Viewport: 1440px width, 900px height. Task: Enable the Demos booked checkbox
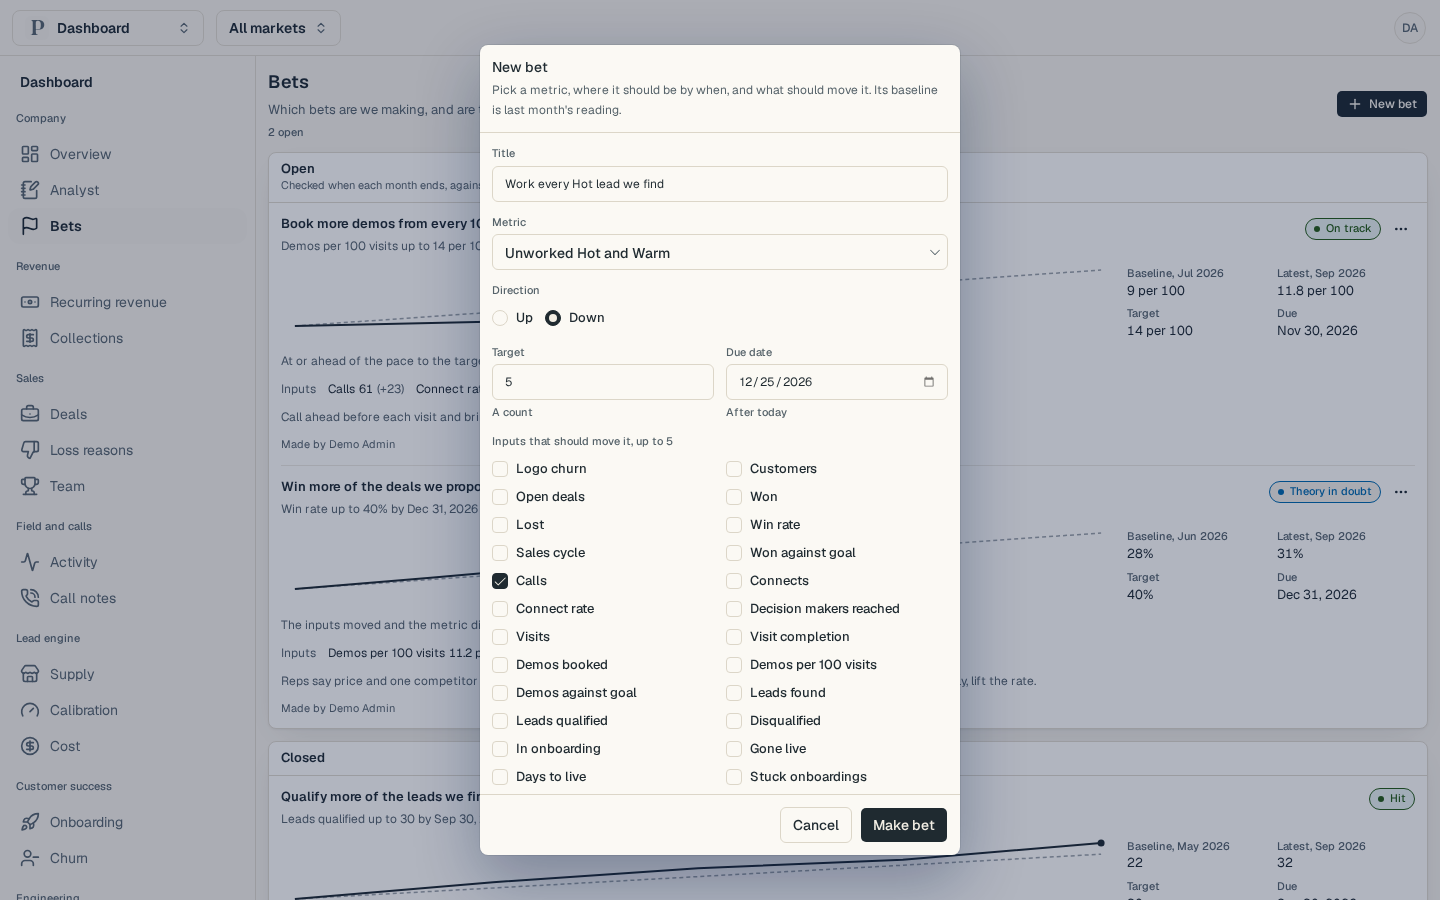tap(500, 665)
